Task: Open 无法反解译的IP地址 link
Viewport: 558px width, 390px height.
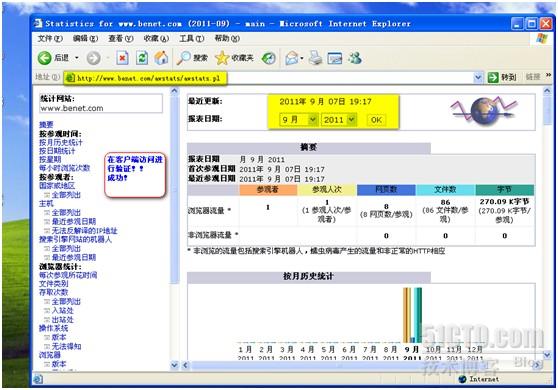Action: 84,231
